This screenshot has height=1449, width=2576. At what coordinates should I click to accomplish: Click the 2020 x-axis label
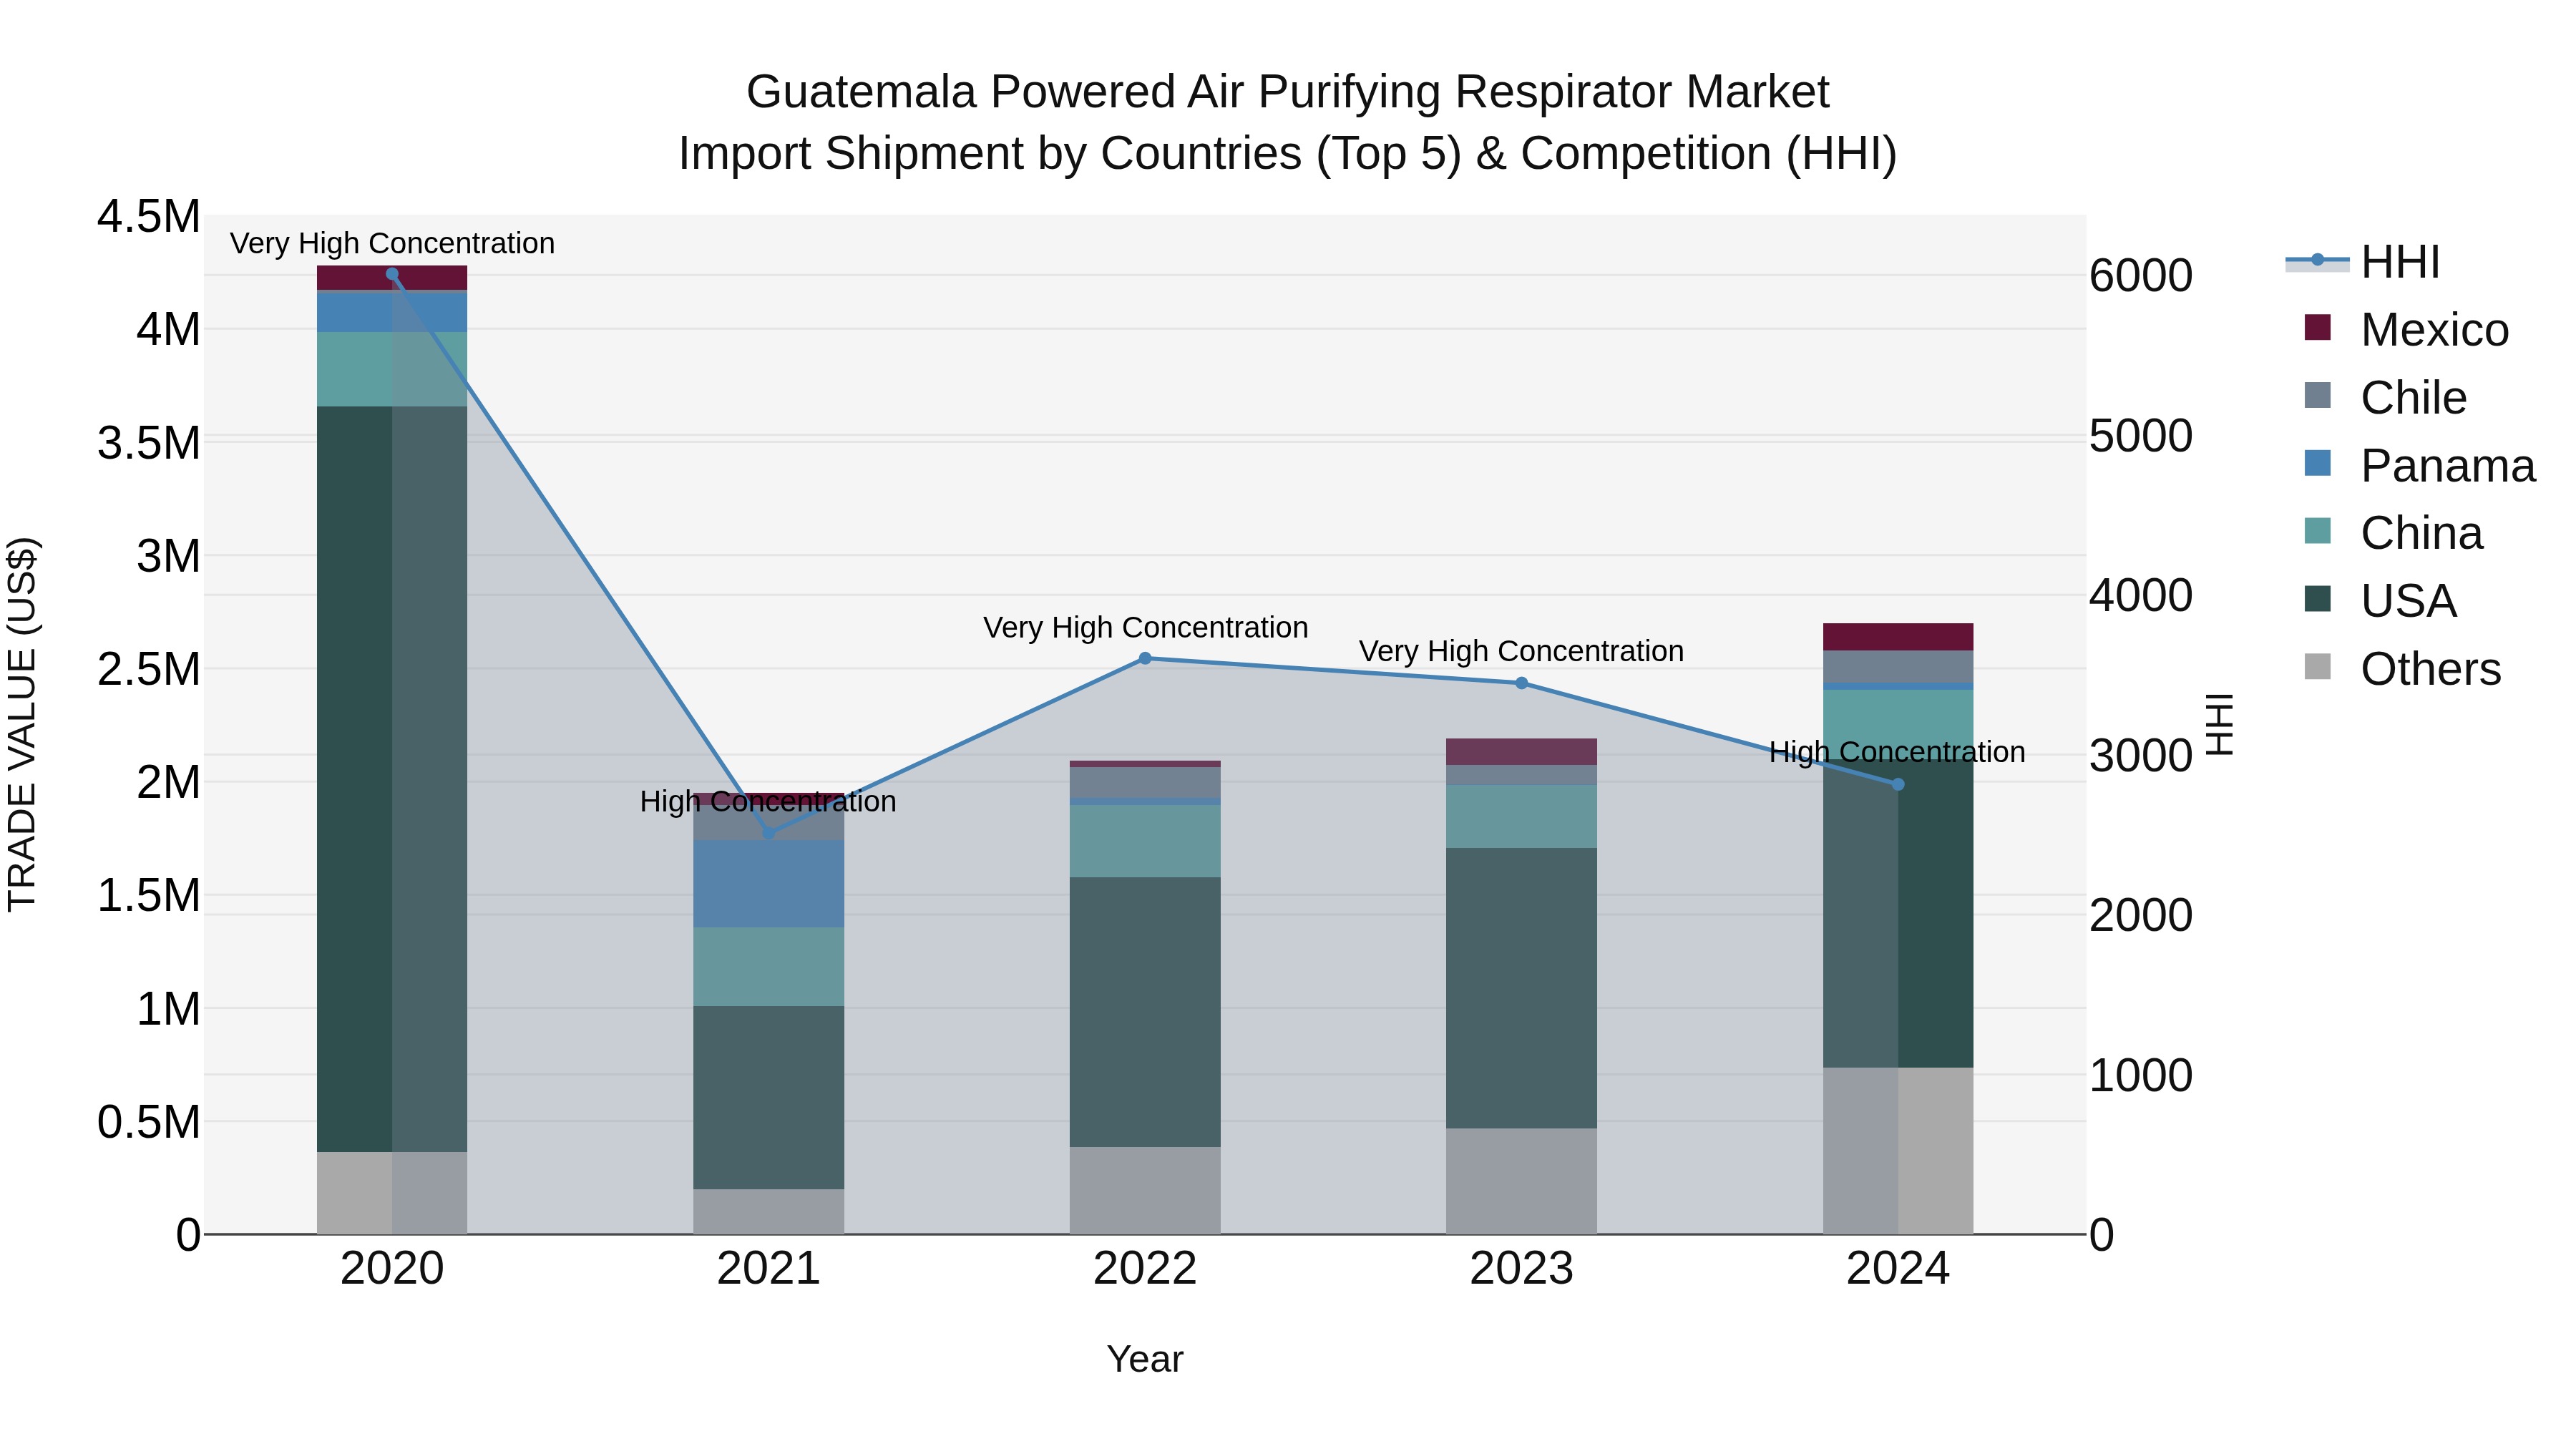click(392, 1269)
